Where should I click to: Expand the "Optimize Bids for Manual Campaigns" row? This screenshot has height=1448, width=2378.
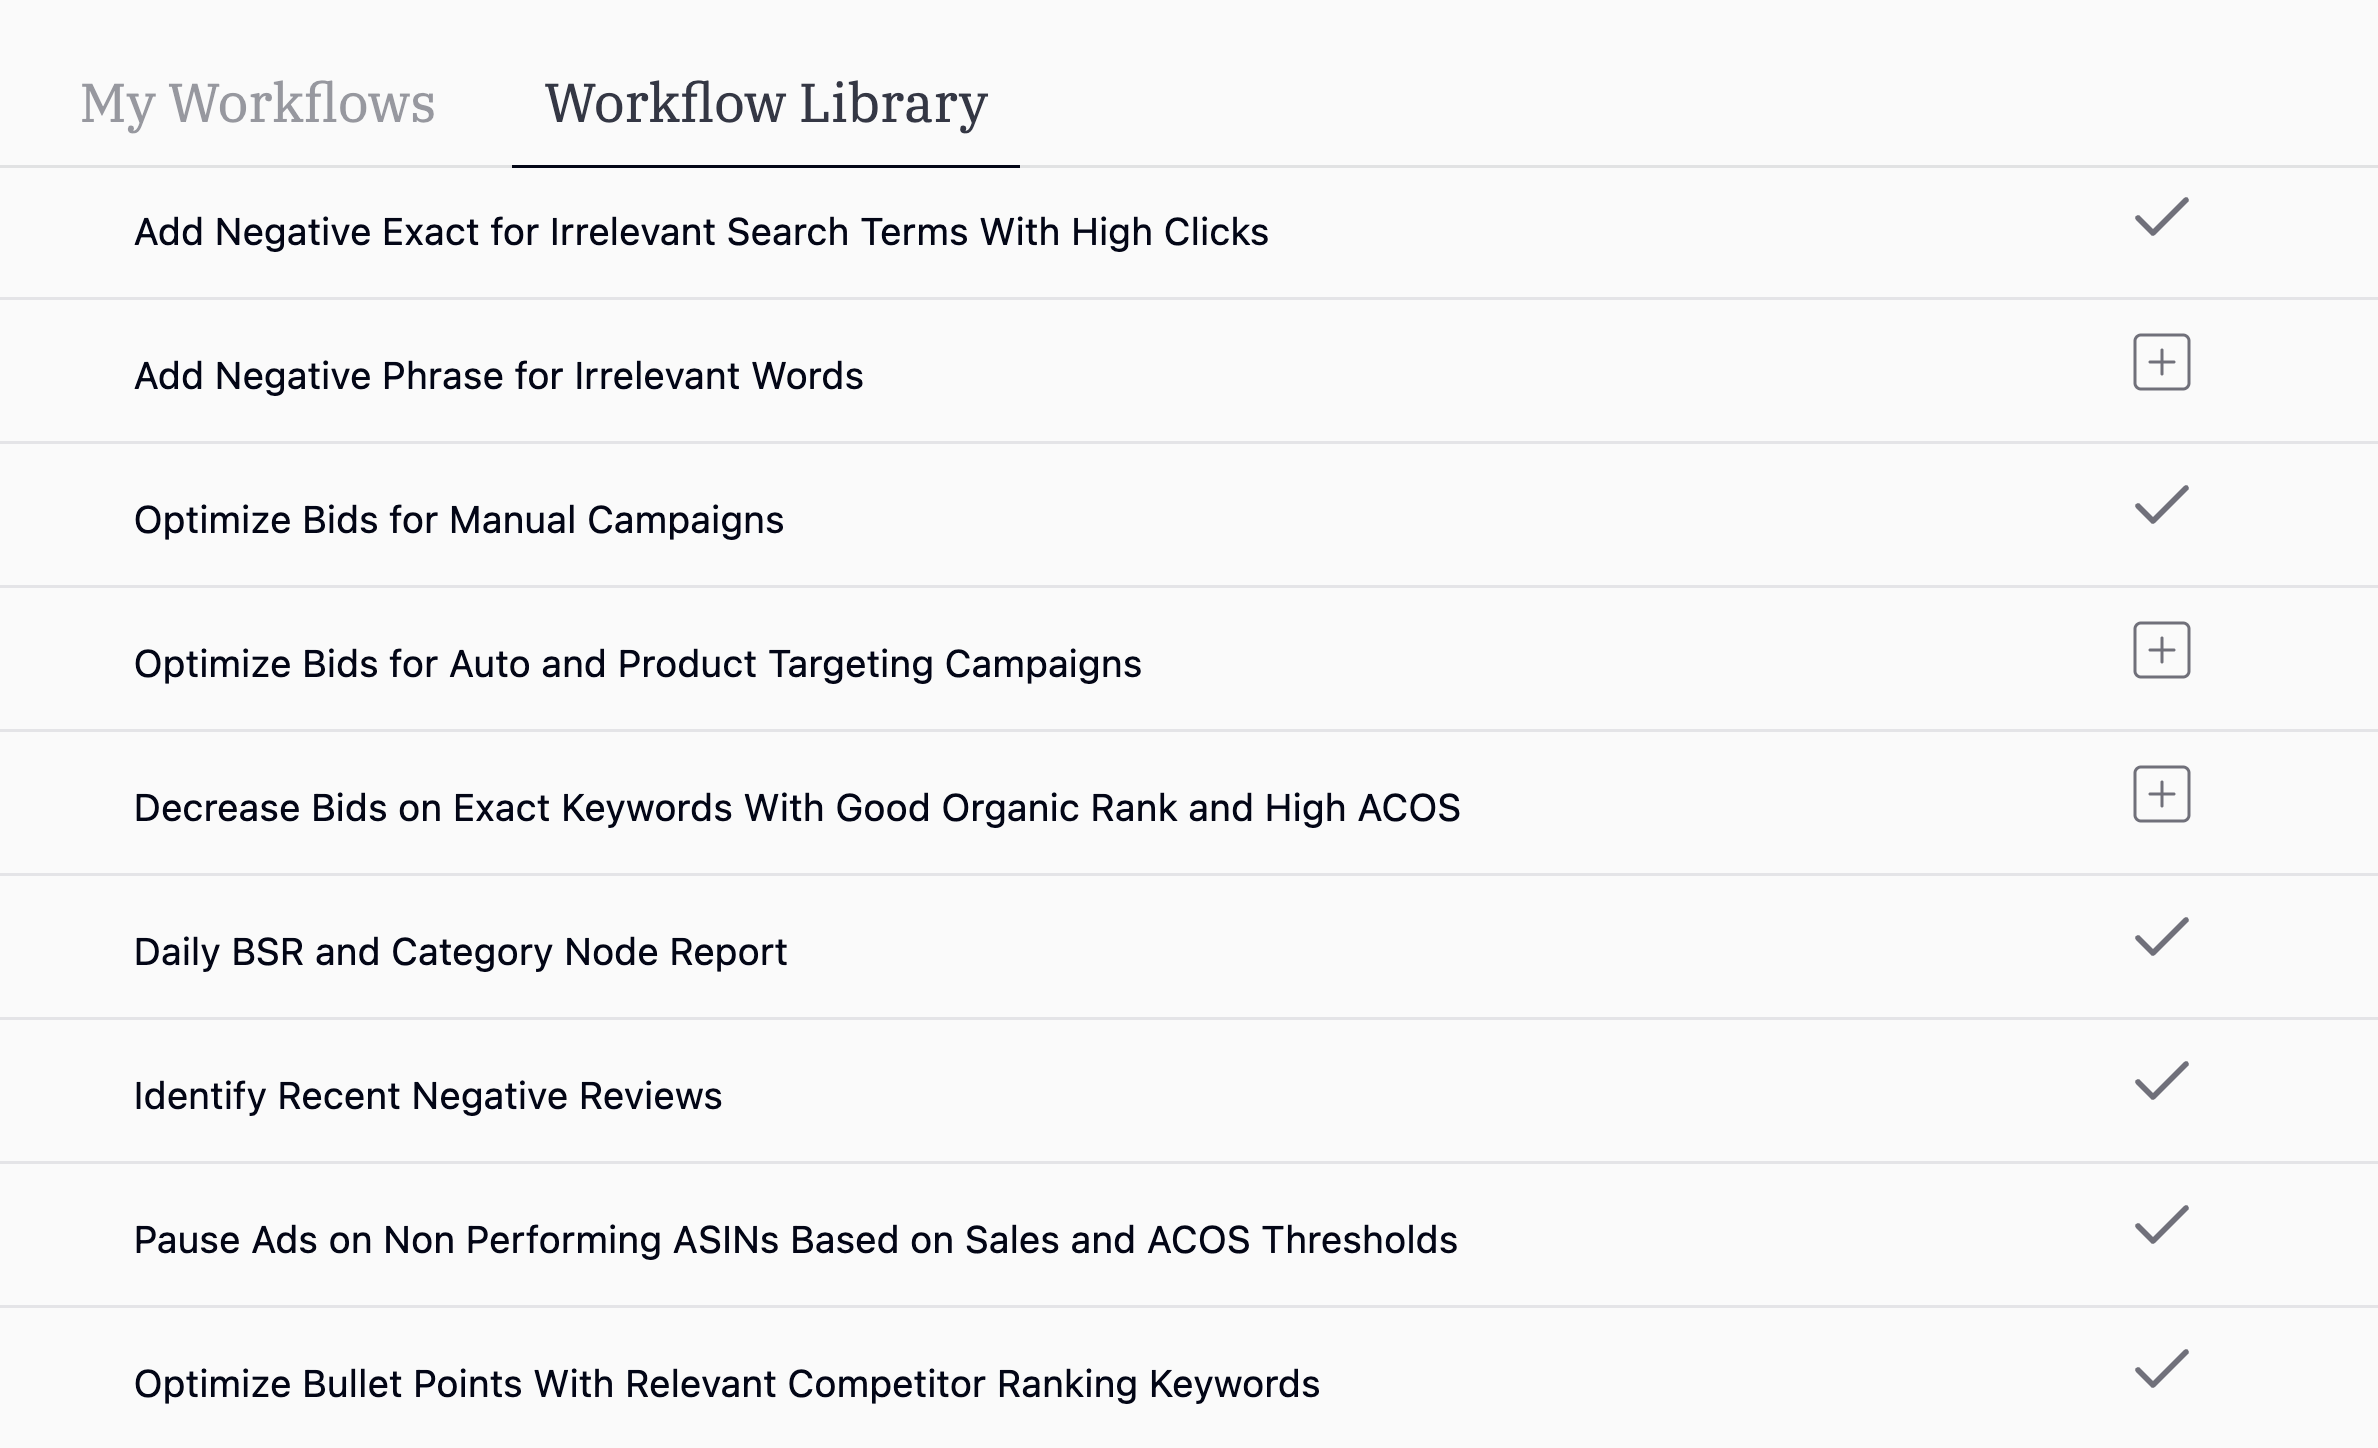tap(459, 519)
